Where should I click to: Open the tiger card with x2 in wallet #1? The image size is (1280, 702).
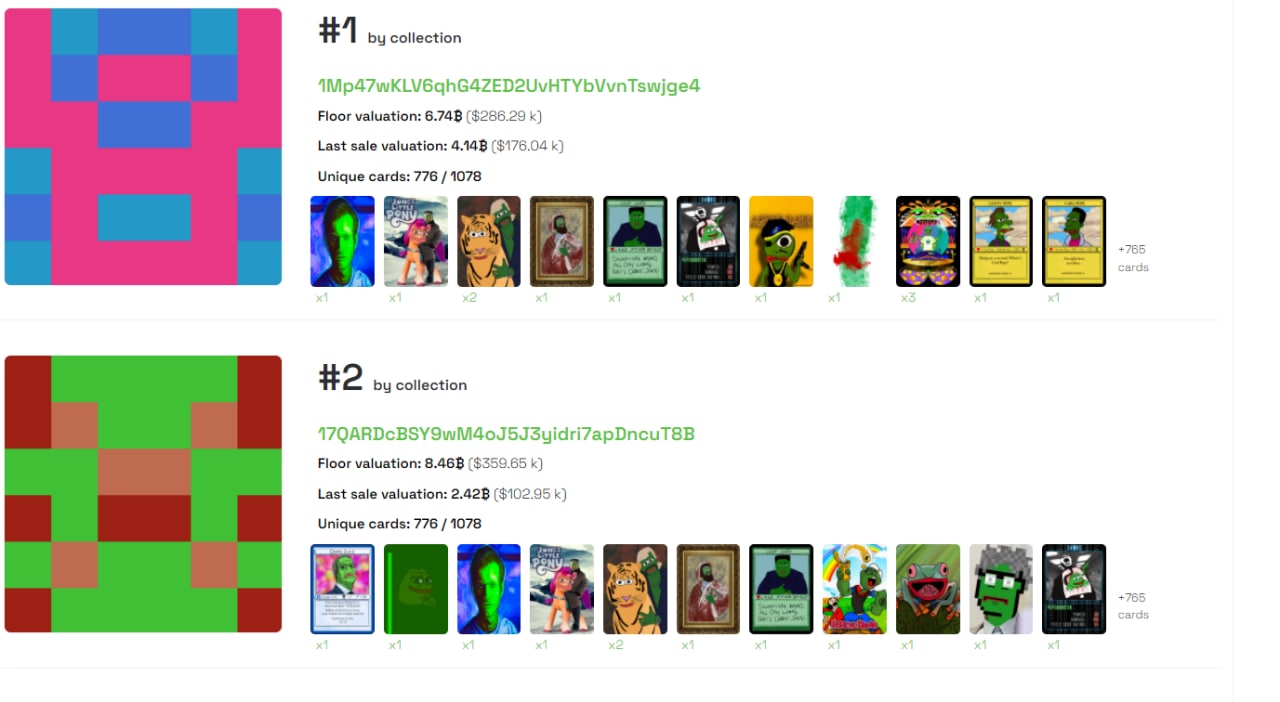(x=489, y=241)
